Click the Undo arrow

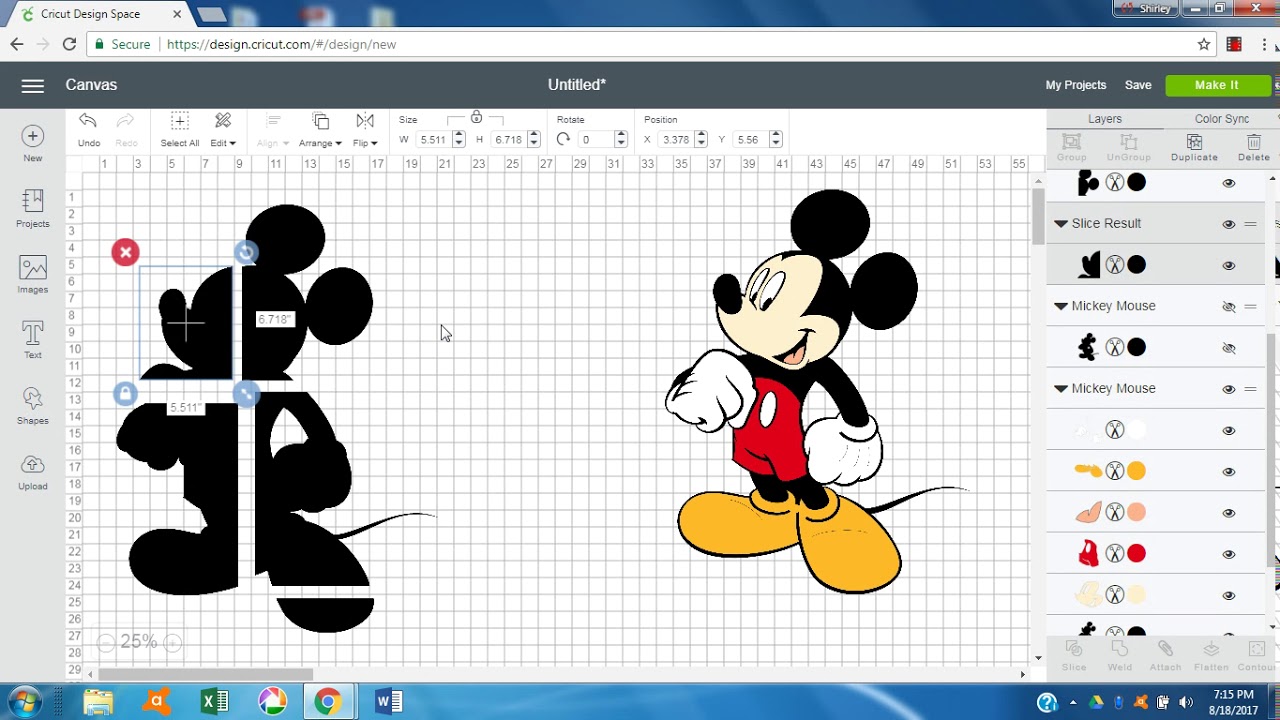88,121
